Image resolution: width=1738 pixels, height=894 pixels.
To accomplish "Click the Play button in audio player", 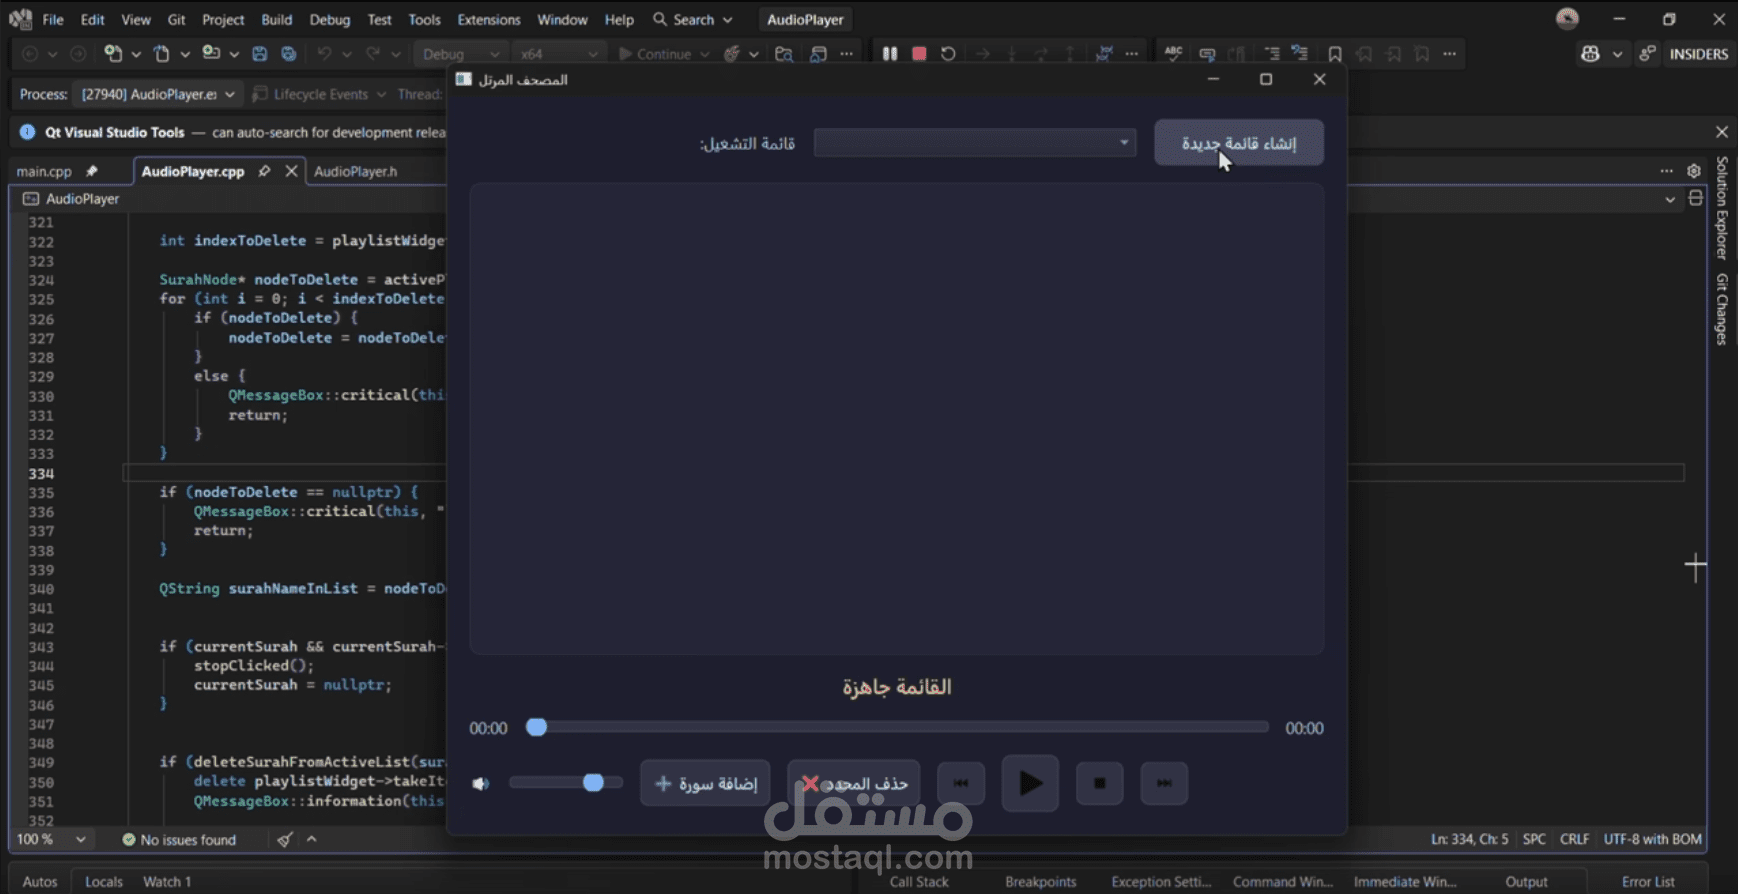I will [x=1030, y=783].
